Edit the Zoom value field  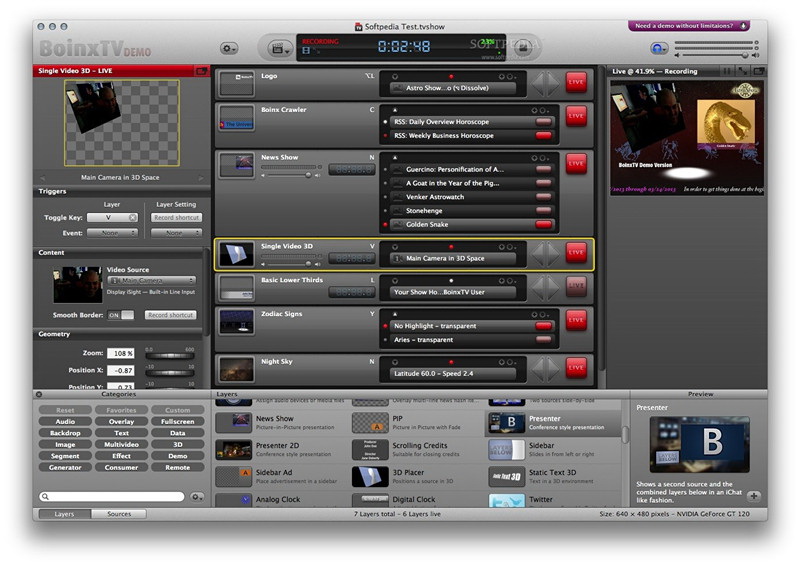tap(120, 353)
